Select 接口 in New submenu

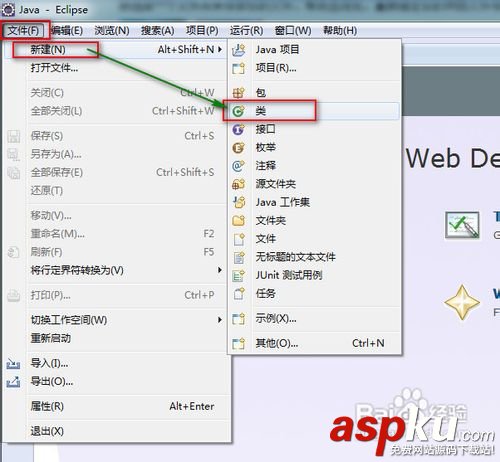(314, 129)
